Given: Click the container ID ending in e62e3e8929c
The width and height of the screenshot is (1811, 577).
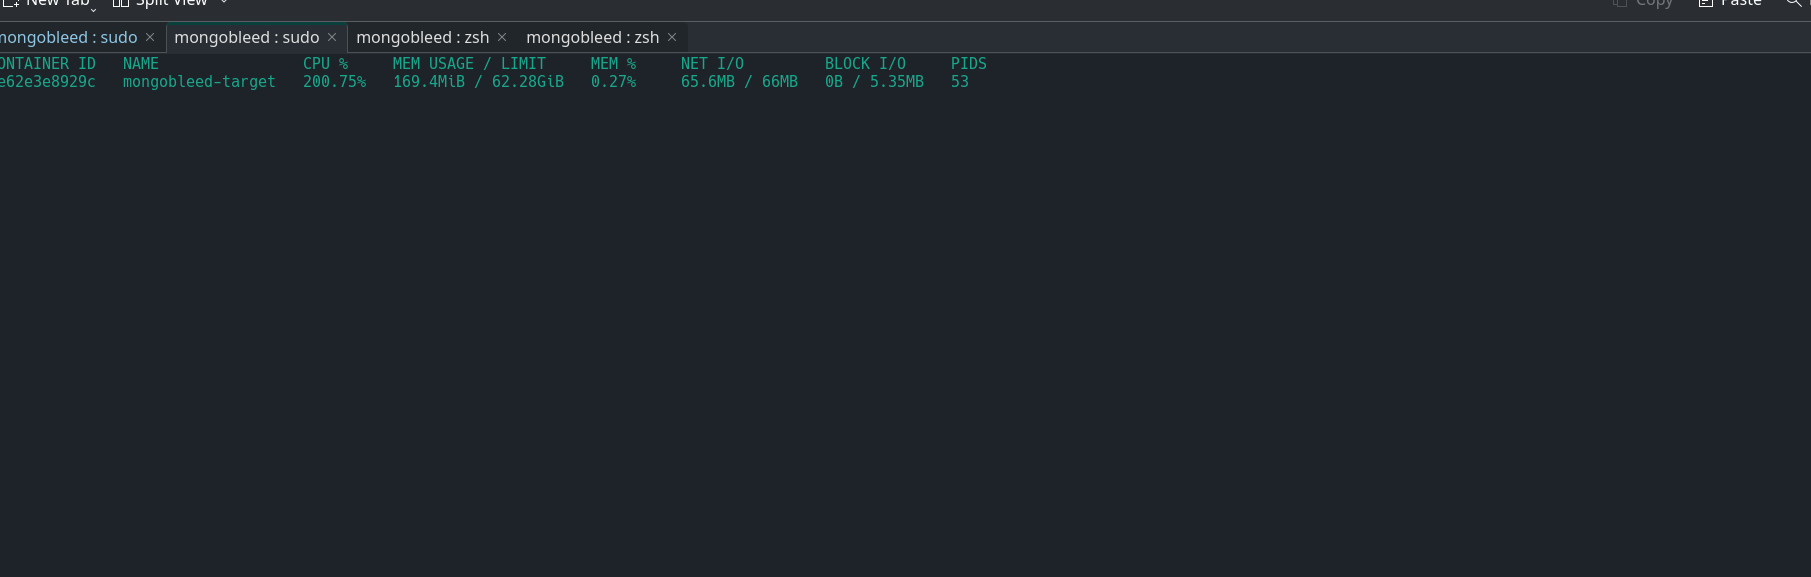Looking at the screenshot, I should [48, 82].
